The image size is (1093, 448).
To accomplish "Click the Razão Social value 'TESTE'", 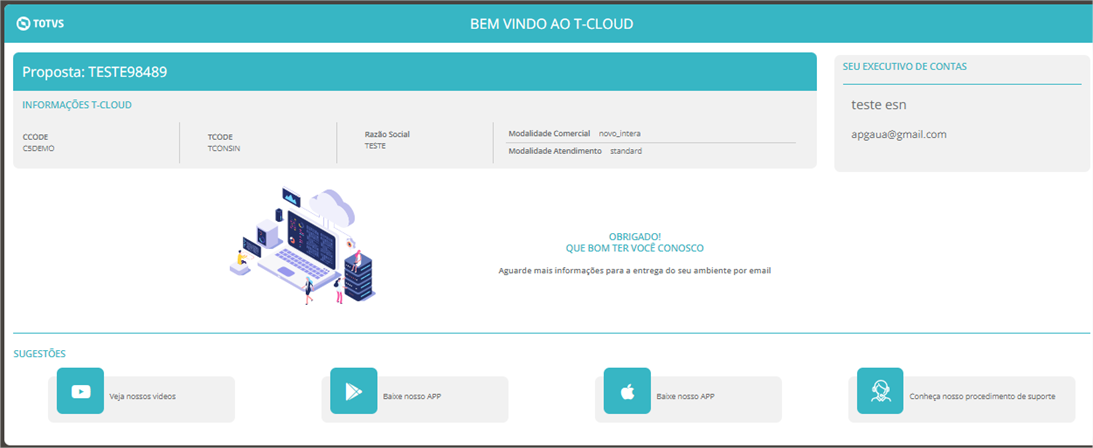I will (375, 146).
